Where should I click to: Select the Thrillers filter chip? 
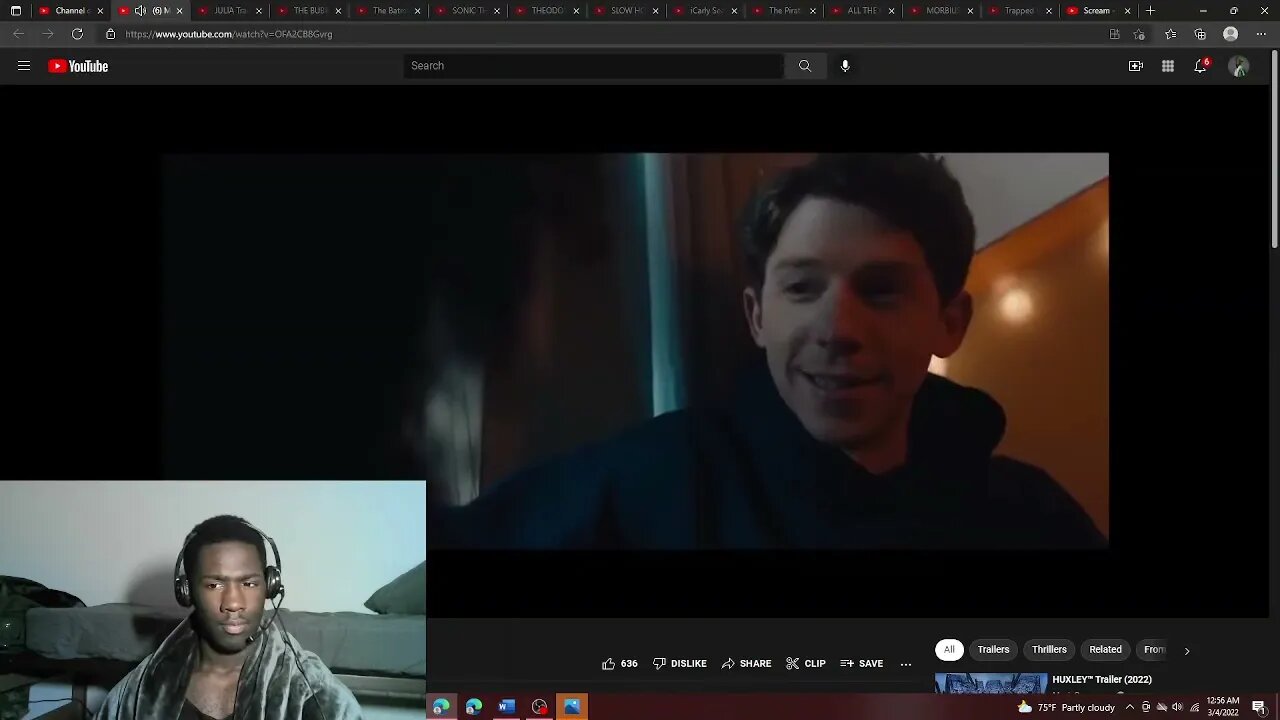click(x=1049, y=650)
